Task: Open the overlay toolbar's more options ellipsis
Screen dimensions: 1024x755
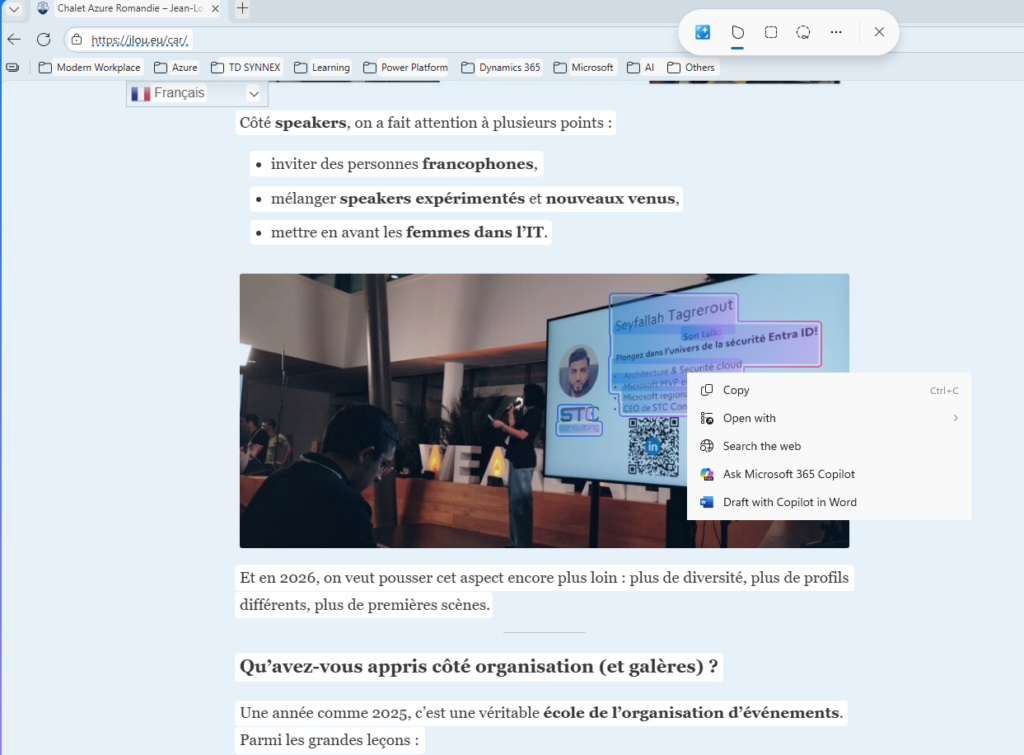Action: (x=836, y=32)
